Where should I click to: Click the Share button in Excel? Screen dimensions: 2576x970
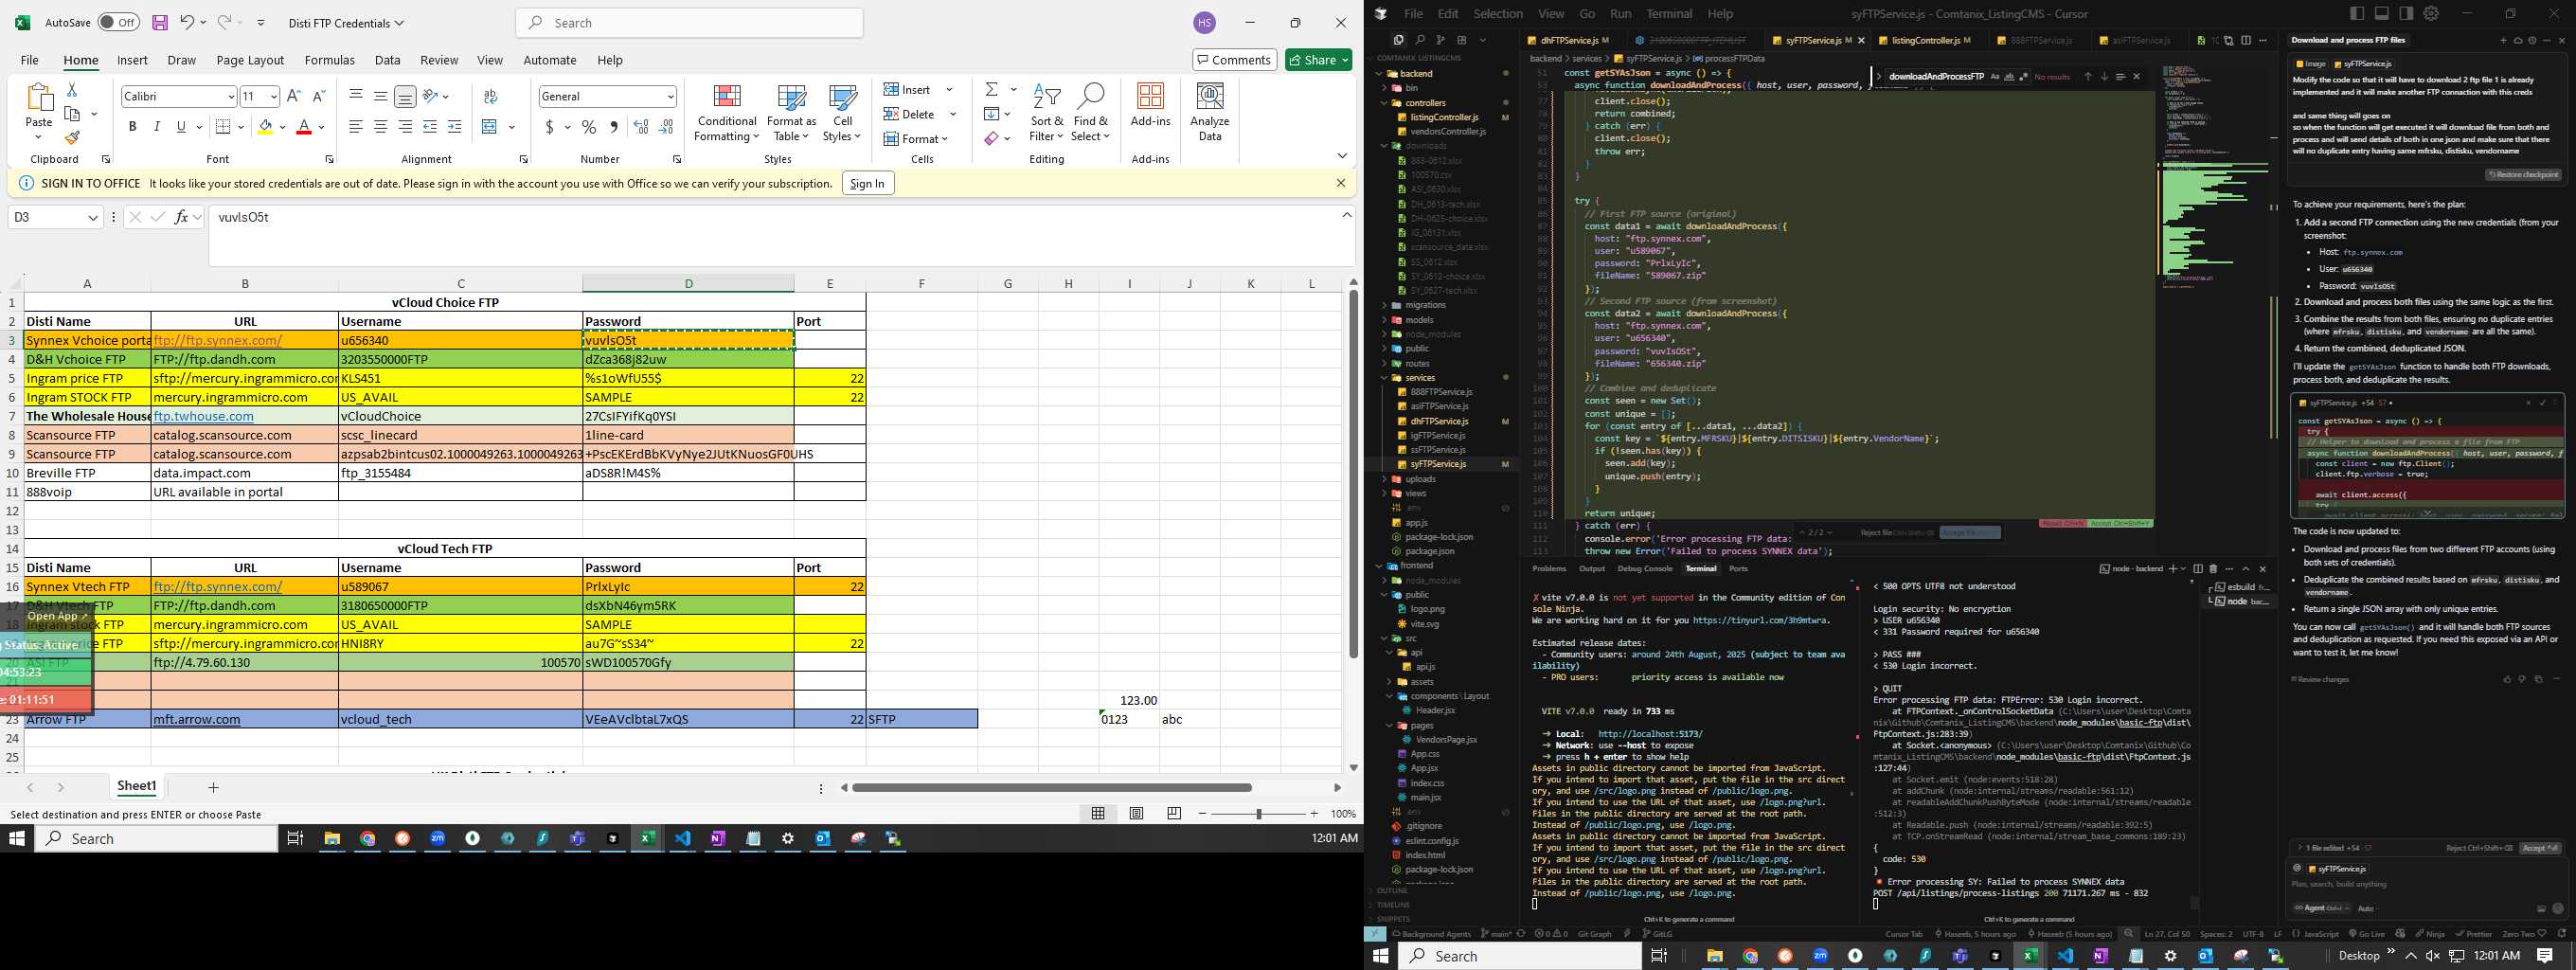point(1319,60)
